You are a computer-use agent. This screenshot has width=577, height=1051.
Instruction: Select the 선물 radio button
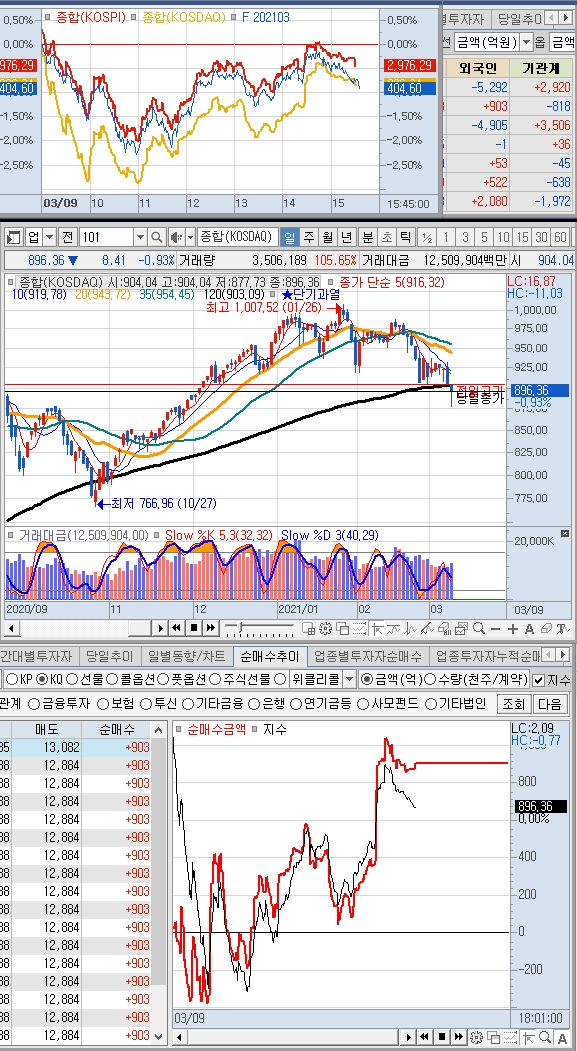72,679
